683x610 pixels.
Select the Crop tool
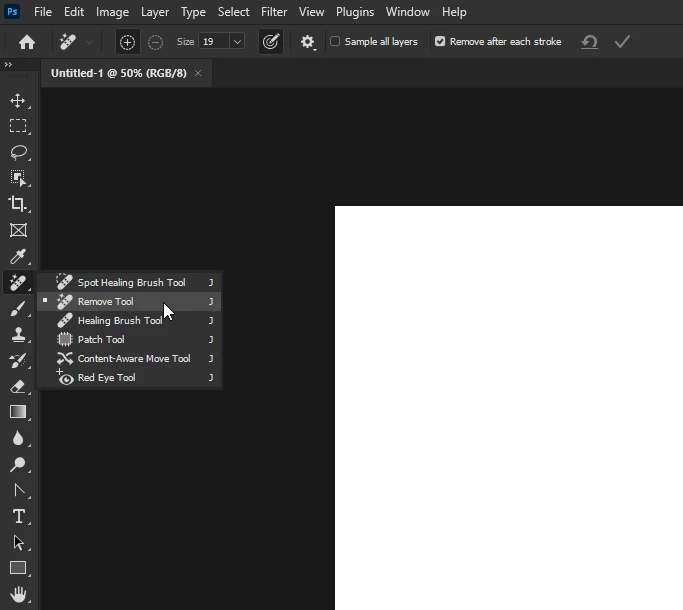tap(18, 204)
